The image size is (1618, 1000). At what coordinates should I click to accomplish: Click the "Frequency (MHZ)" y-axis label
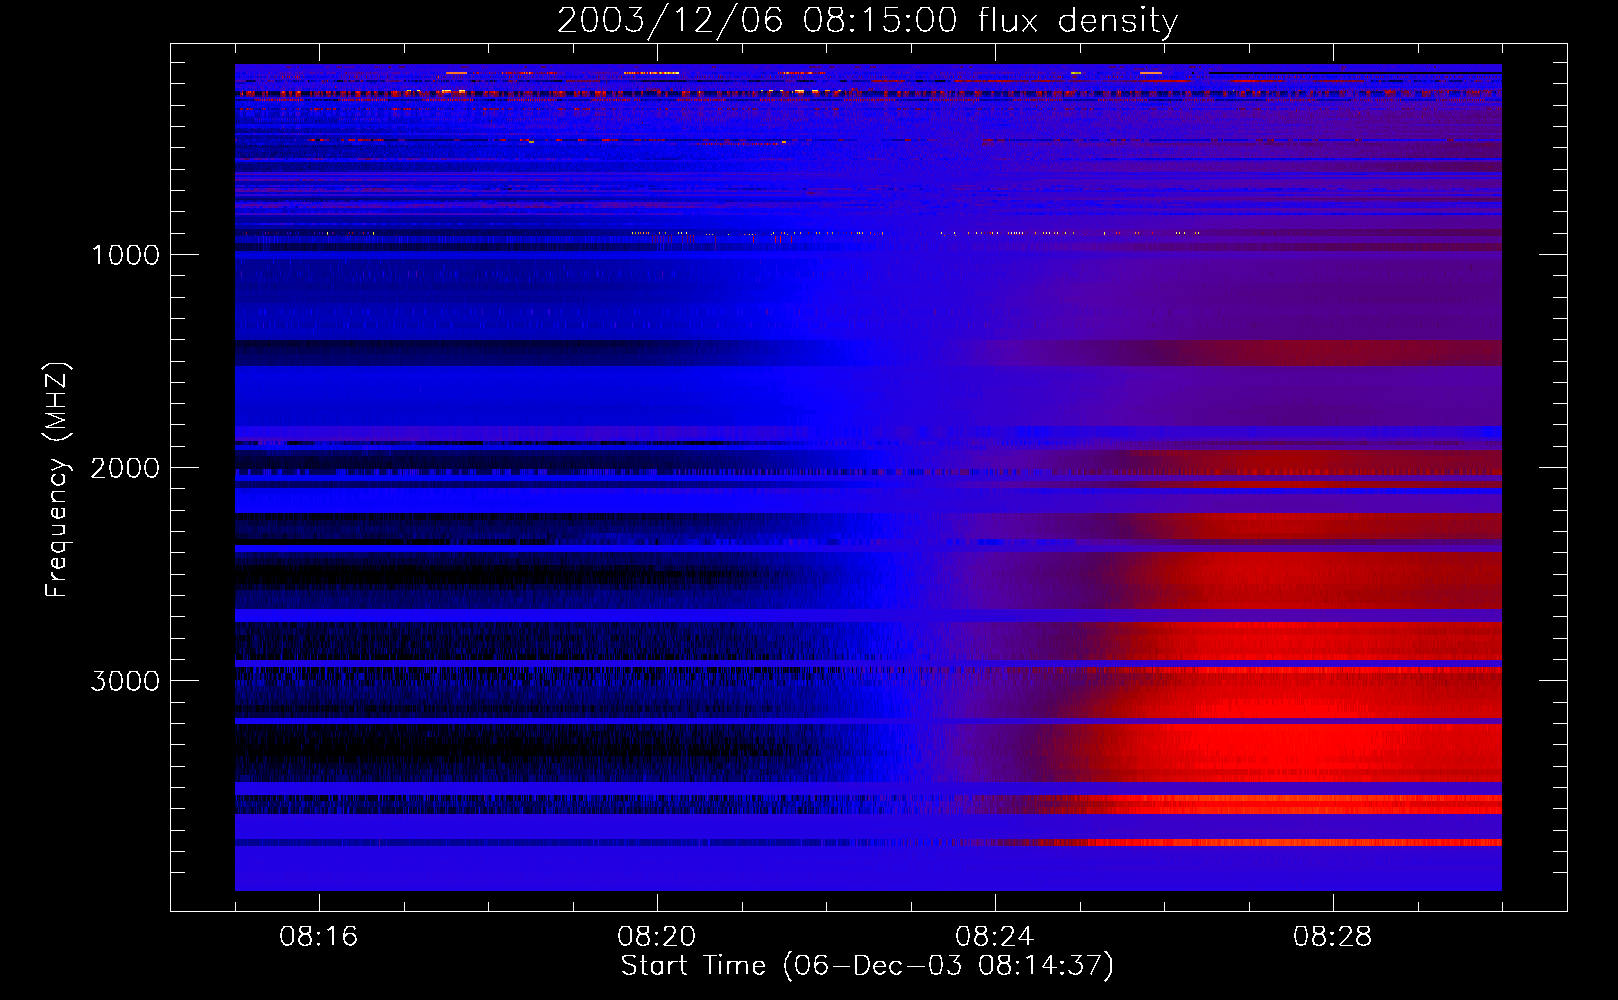coord(57,480)
